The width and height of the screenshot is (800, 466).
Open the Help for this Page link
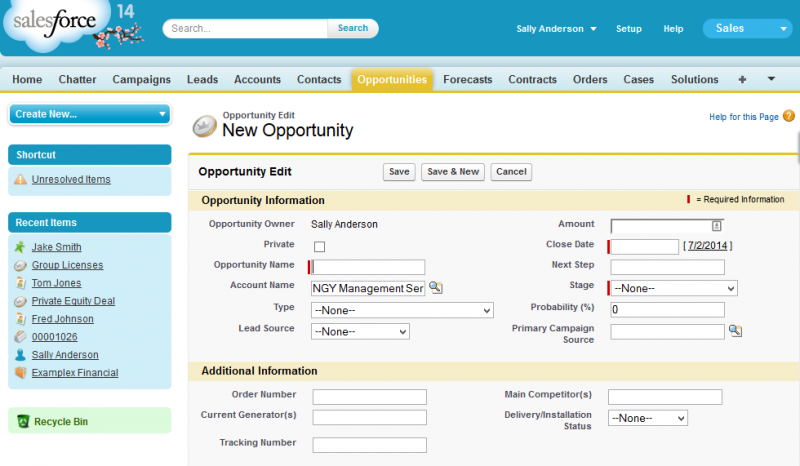(743, 117)
